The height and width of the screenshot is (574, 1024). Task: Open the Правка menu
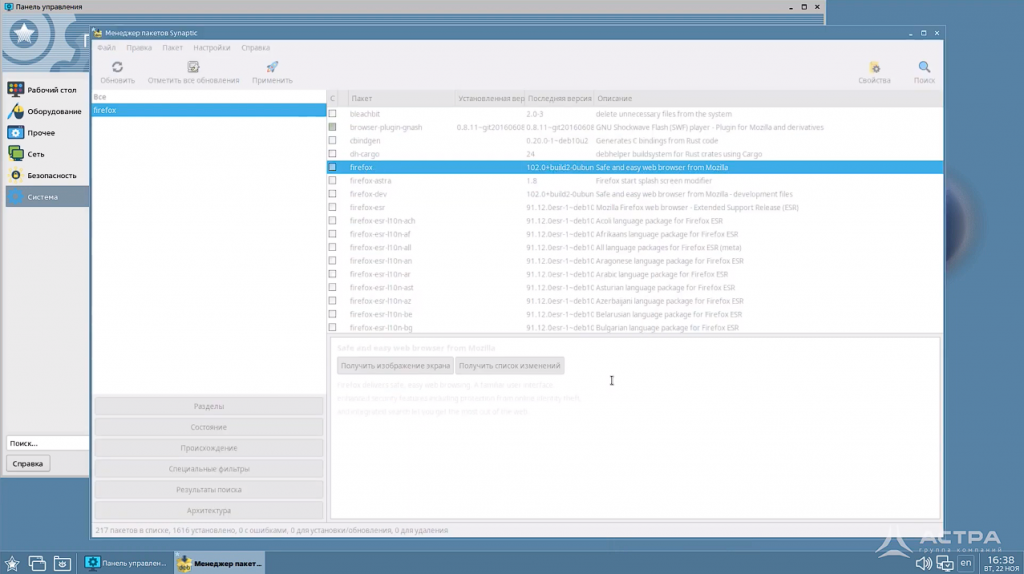tap(139, 48)
